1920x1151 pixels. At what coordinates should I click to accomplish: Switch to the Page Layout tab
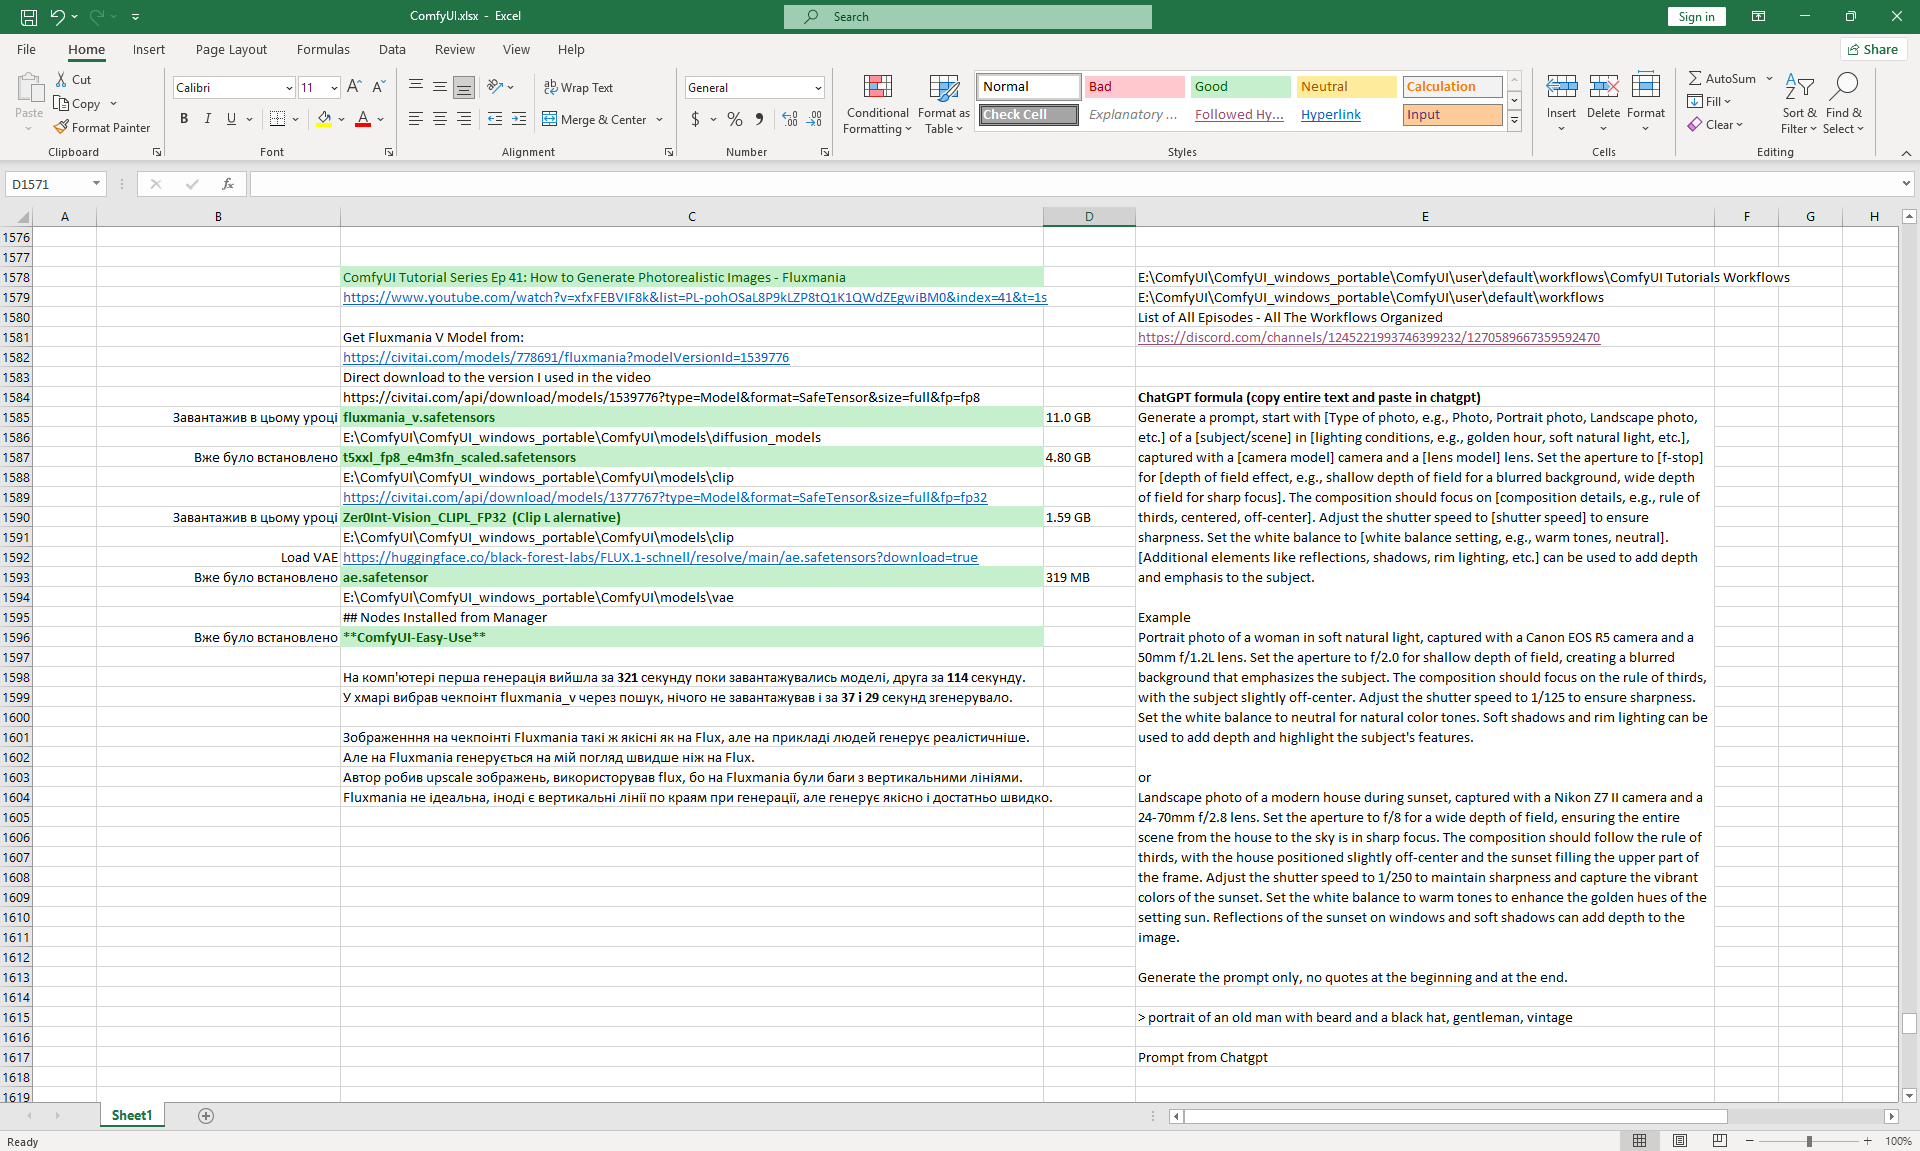231,49
